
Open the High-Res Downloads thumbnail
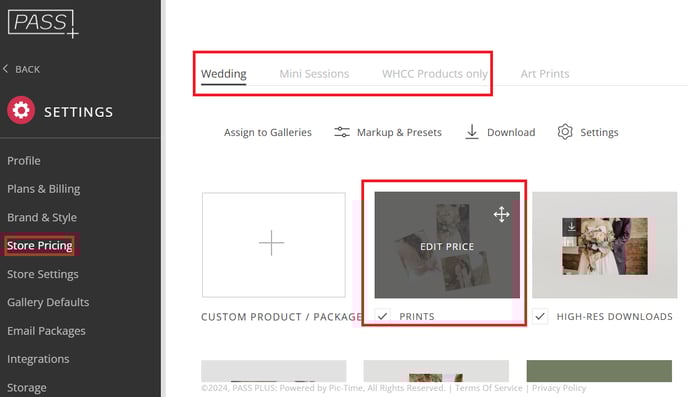[x=605, y=245]
